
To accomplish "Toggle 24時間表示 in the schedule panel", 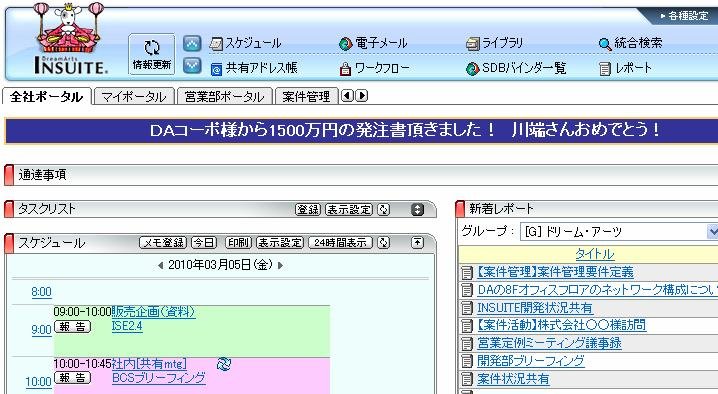I will [340, 242].
